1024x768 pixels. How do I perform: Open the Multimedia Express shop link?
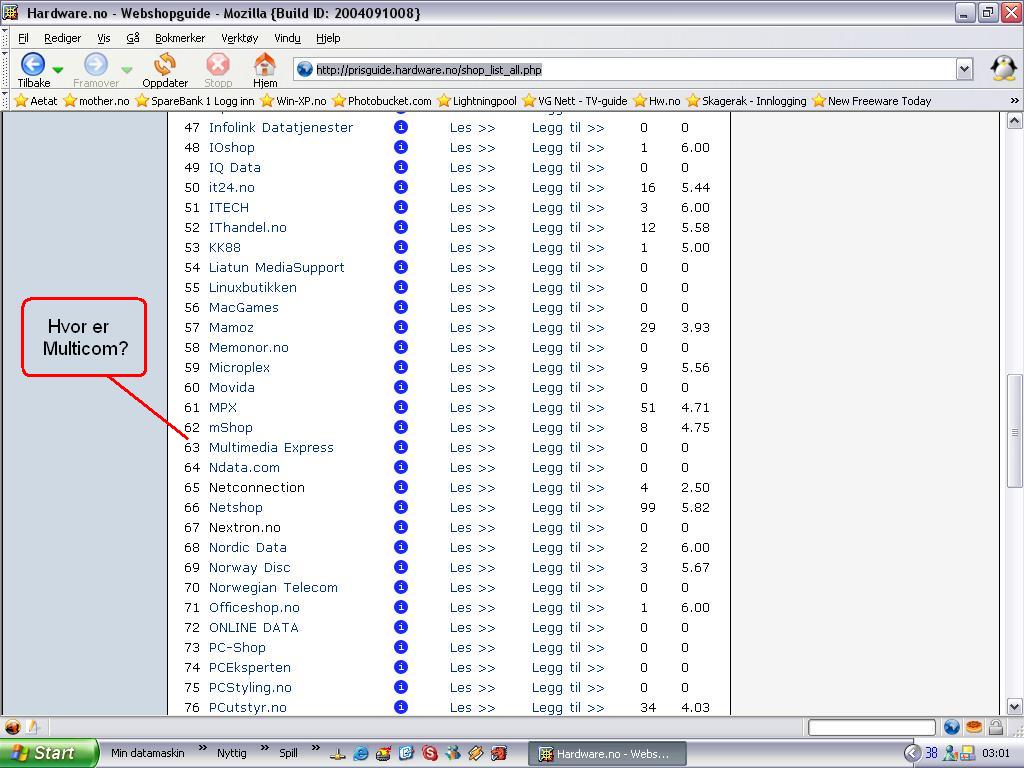(271, 448)
